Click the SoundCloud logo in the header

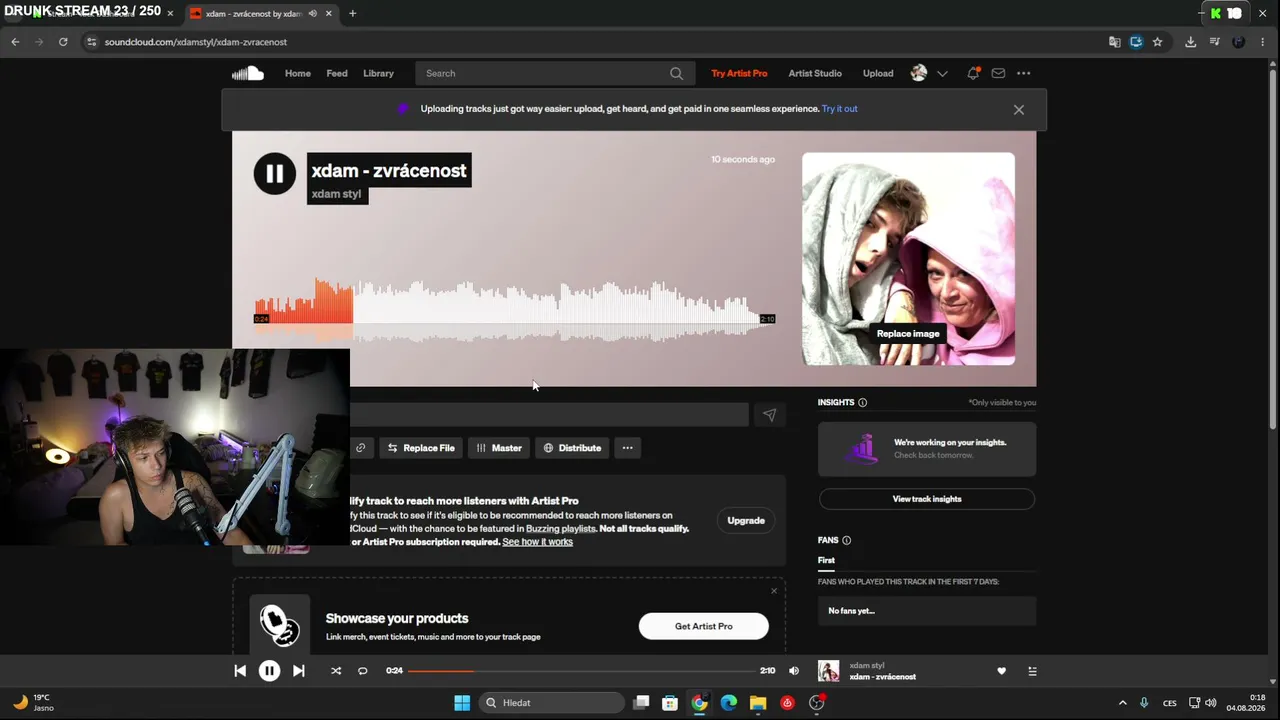click(248, 73)
